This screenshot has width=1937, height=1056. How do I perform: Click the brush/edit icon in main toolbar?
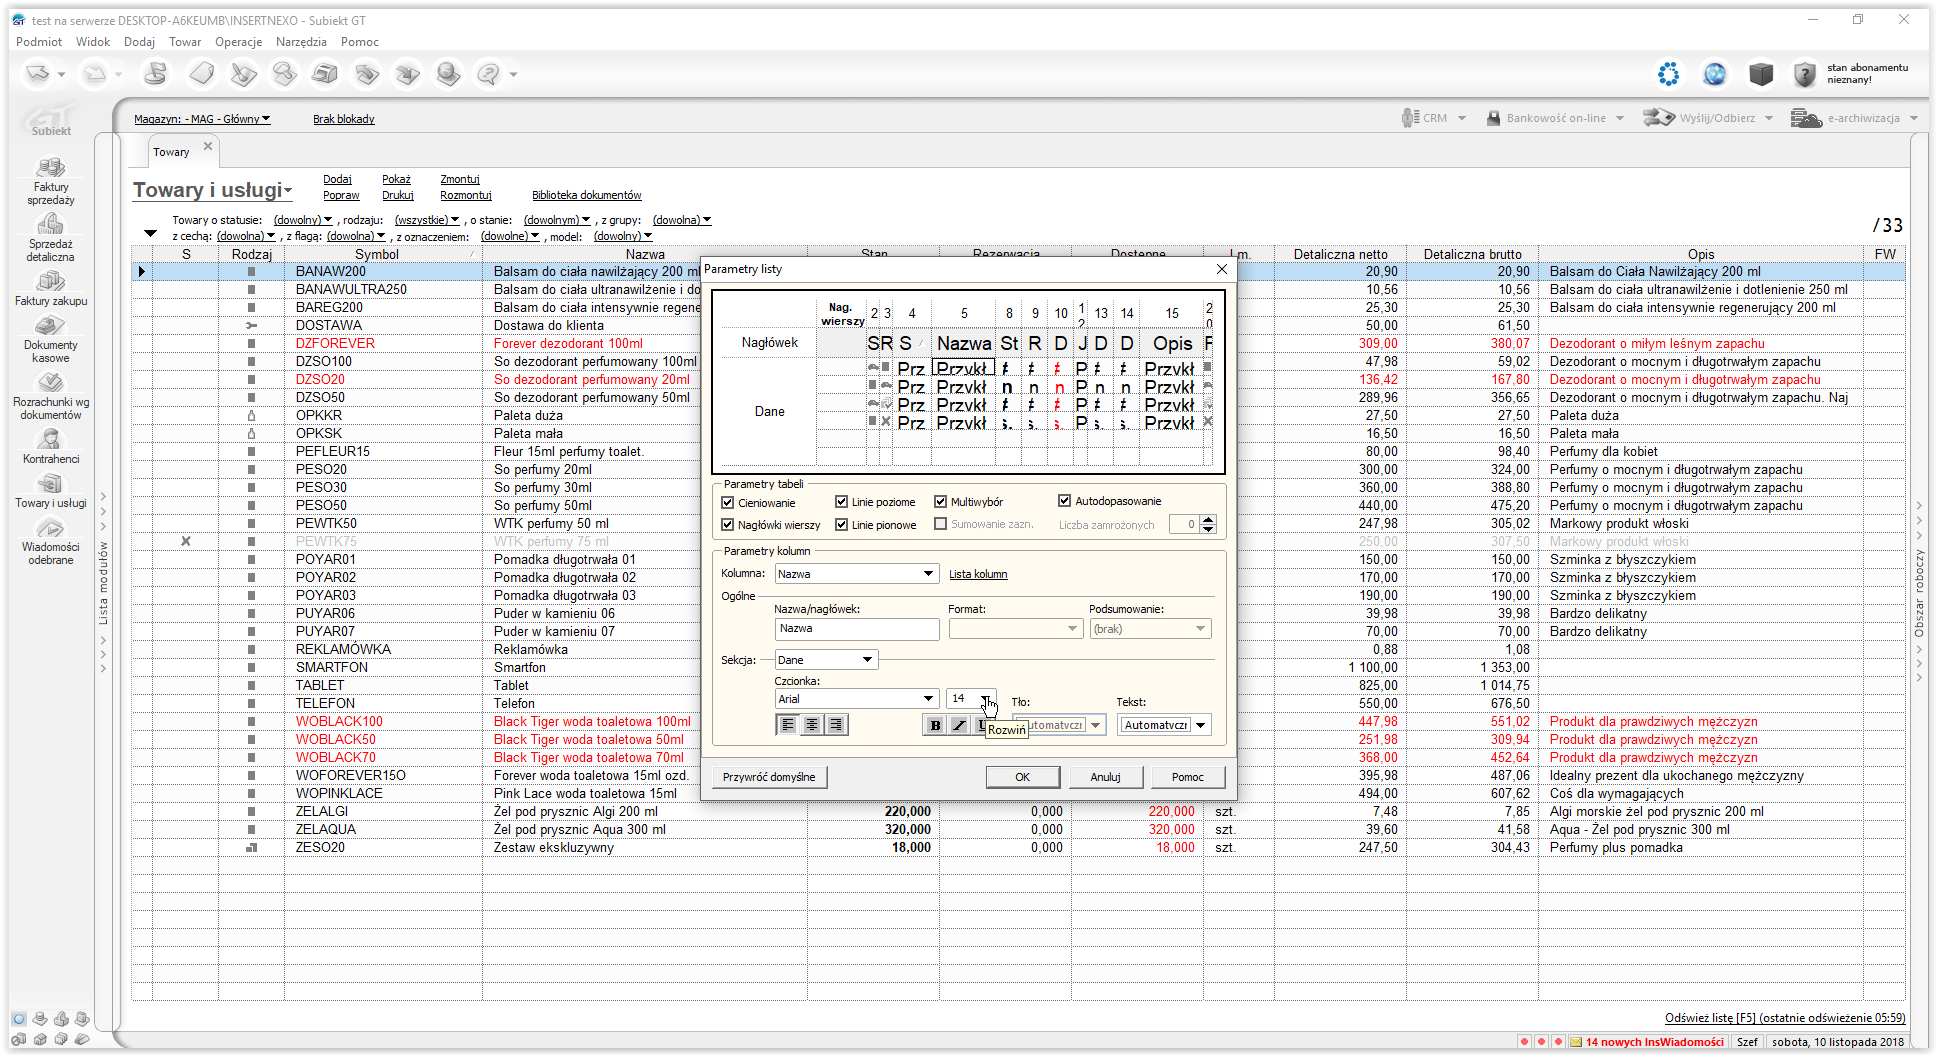tap(243, 73)
